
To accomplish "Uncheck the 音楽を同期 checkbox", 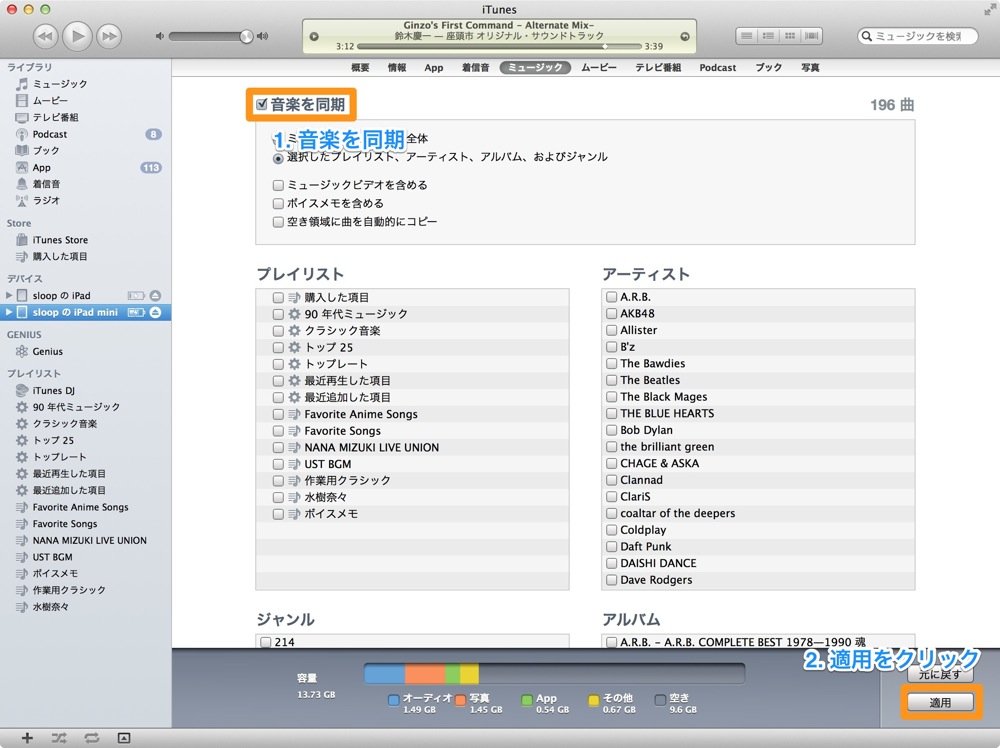I will [261, 104].
